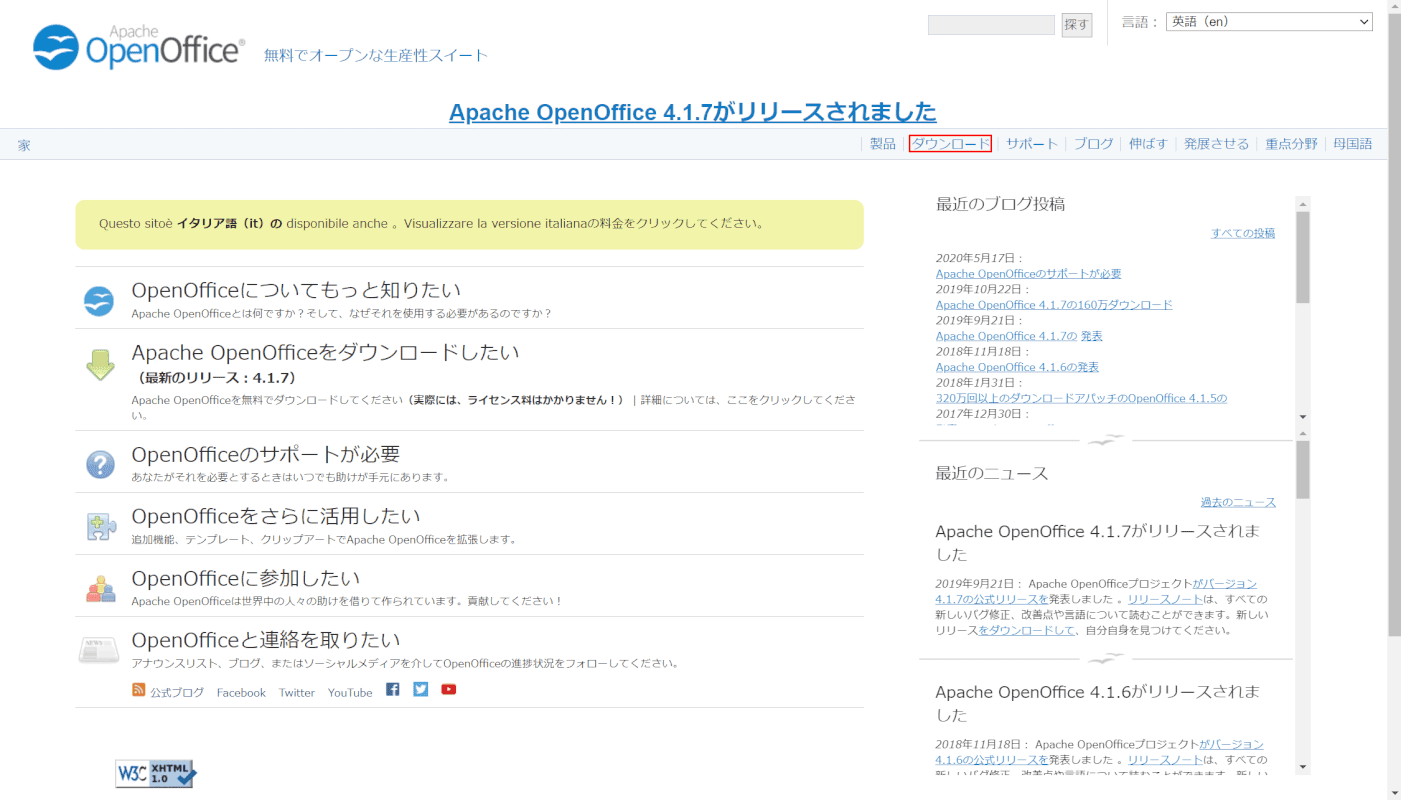Click the OpenOffice seagull info icon
This screenshot has width=1401, height=800.
pos(99,301)
